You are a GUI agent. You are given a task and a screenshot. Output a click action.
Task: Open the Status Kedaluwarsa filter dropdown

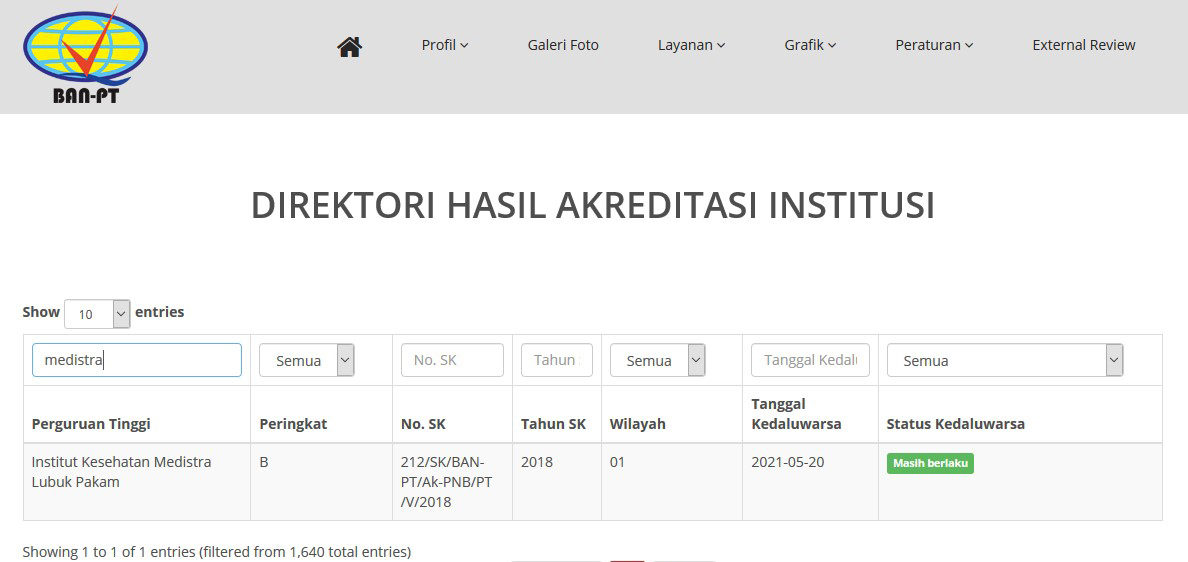click(x=1005, y=360)
